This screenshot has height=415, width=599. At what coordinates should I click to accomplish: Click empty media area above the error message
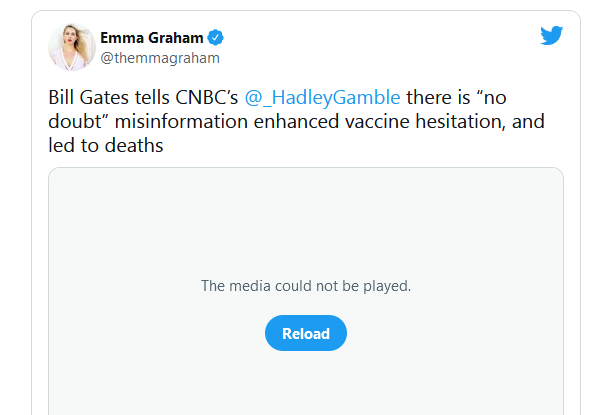306,222
